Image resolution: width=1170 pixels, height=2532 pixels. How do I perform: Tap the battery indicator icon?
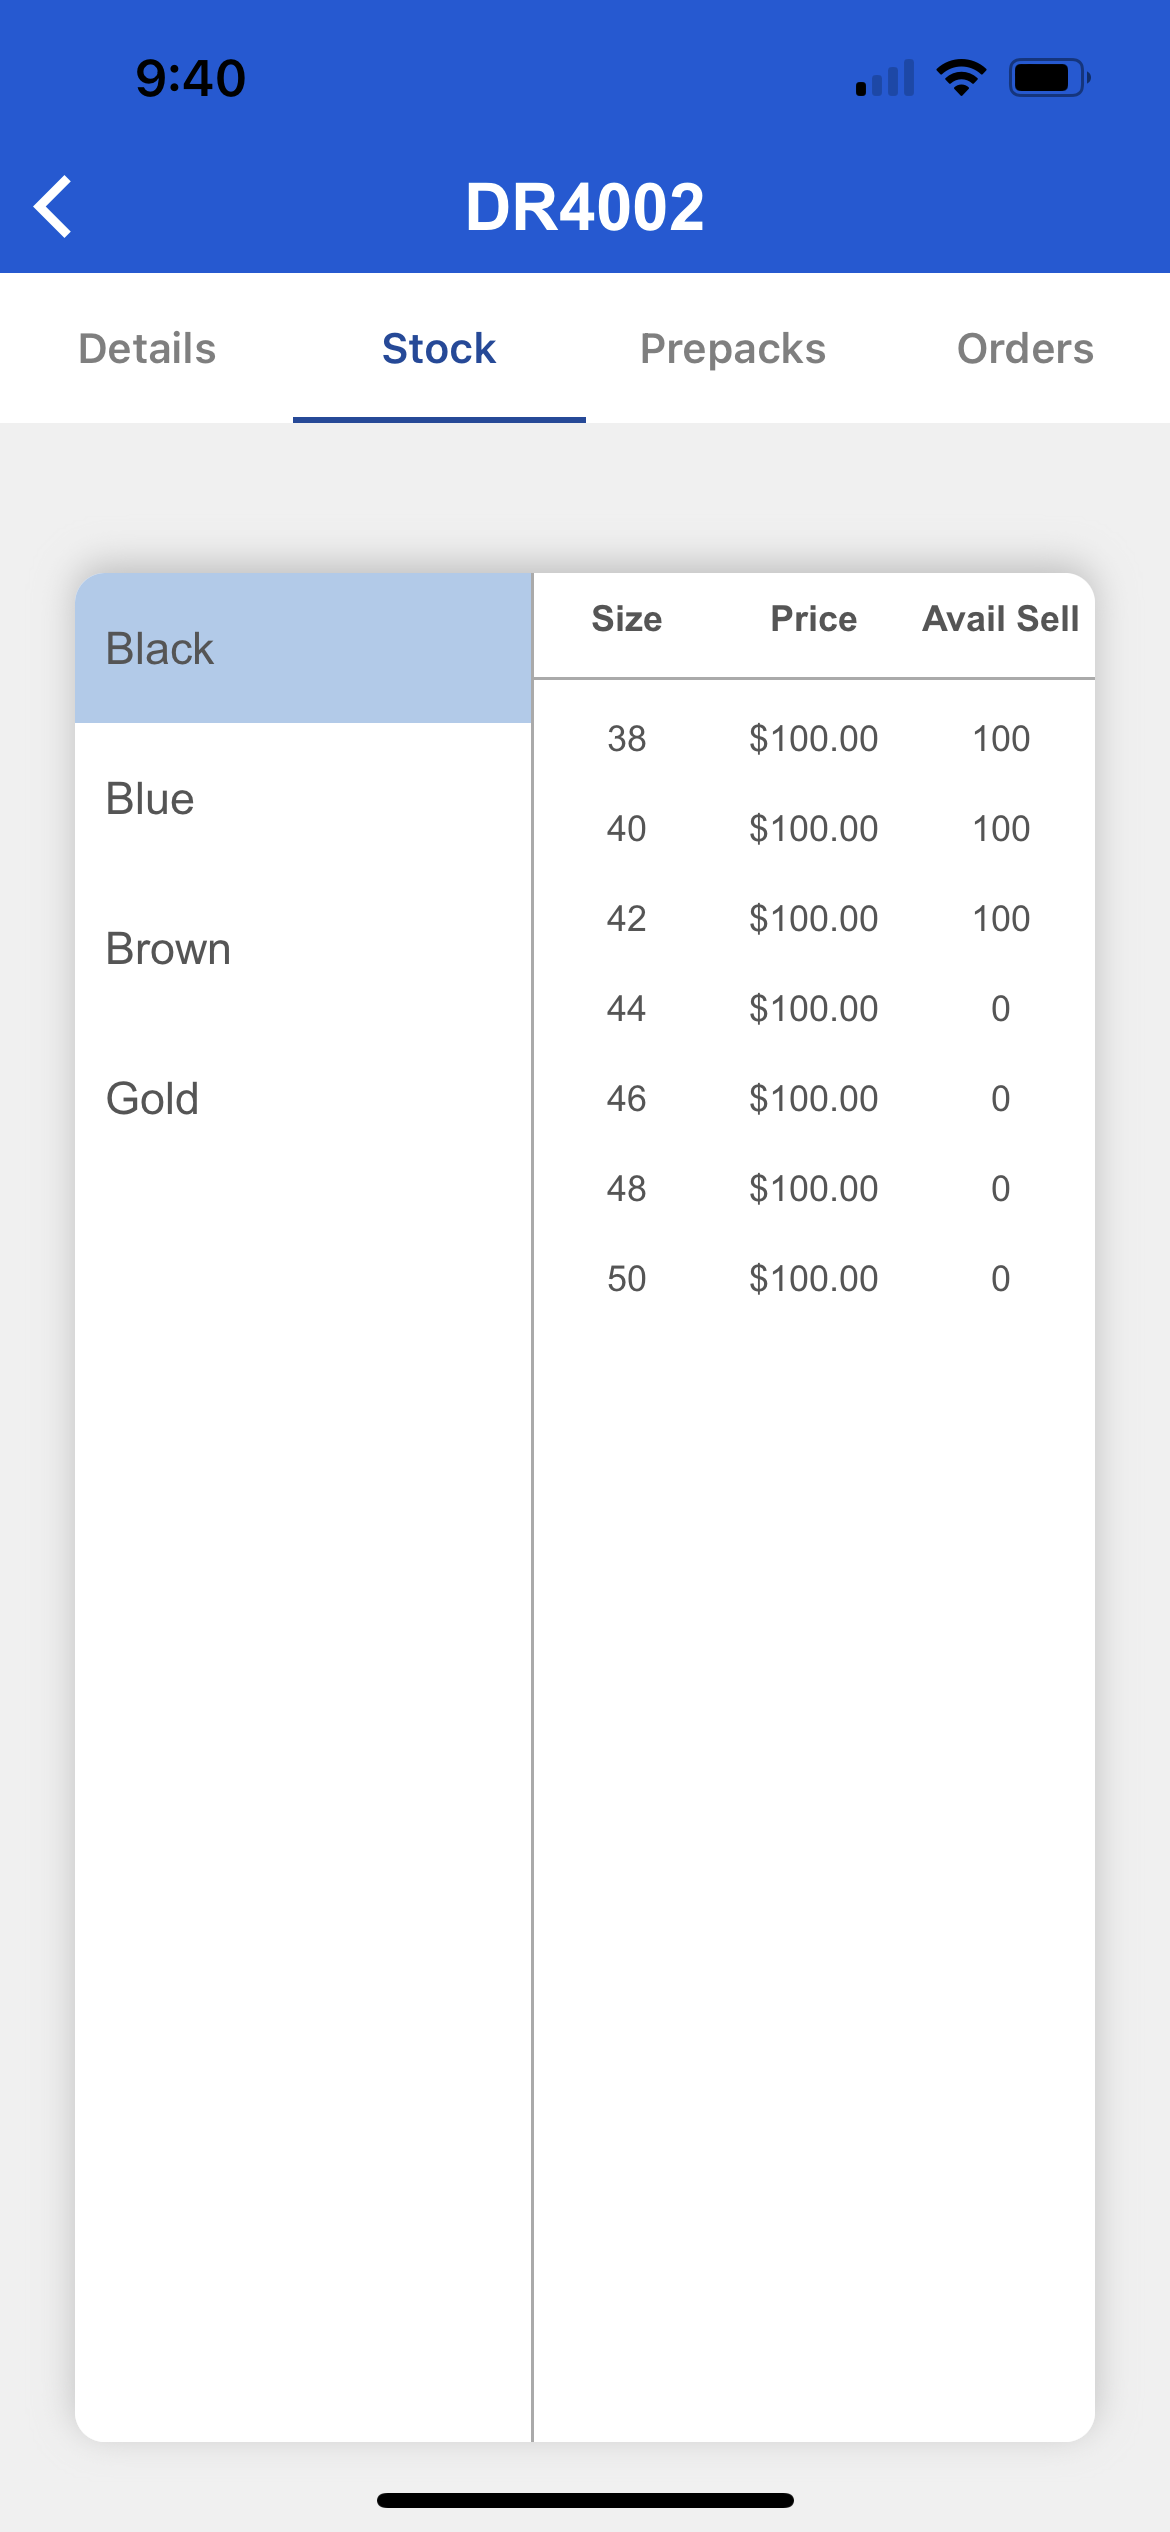1048,78
